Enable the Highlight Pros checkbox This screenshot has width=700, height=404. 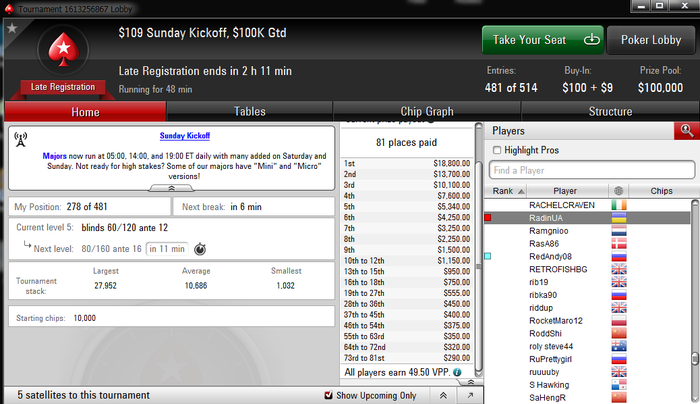pyautogui.click(x=497, y=150)
